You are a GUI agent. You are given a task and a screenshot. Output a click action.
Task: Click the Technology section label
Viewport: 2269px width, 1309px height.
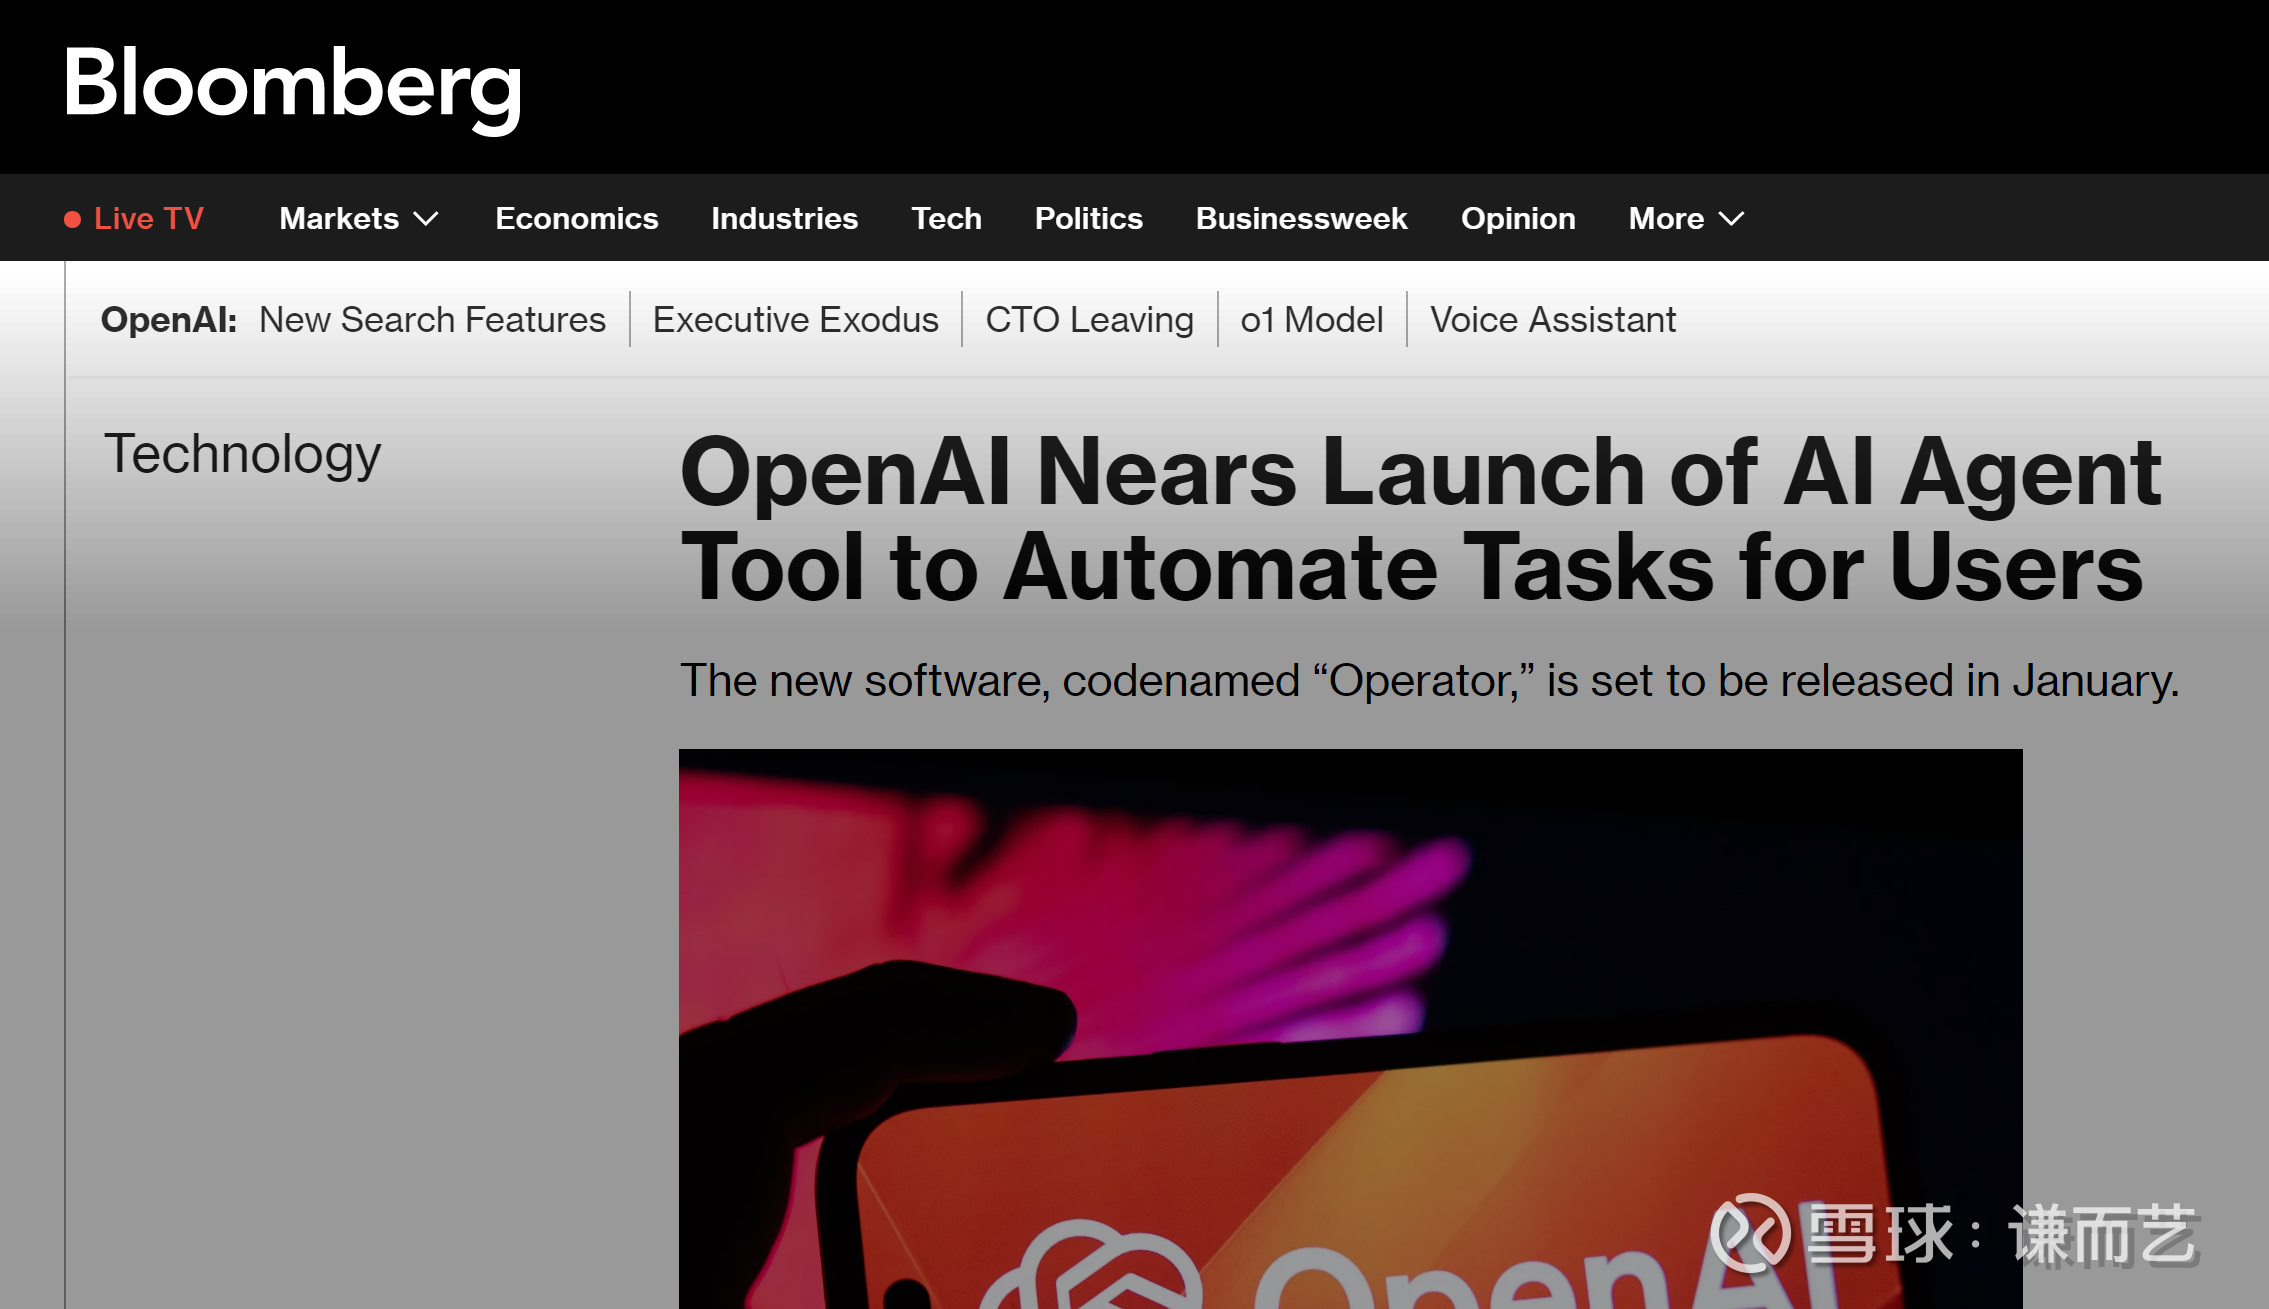click(x=242, y=455)
